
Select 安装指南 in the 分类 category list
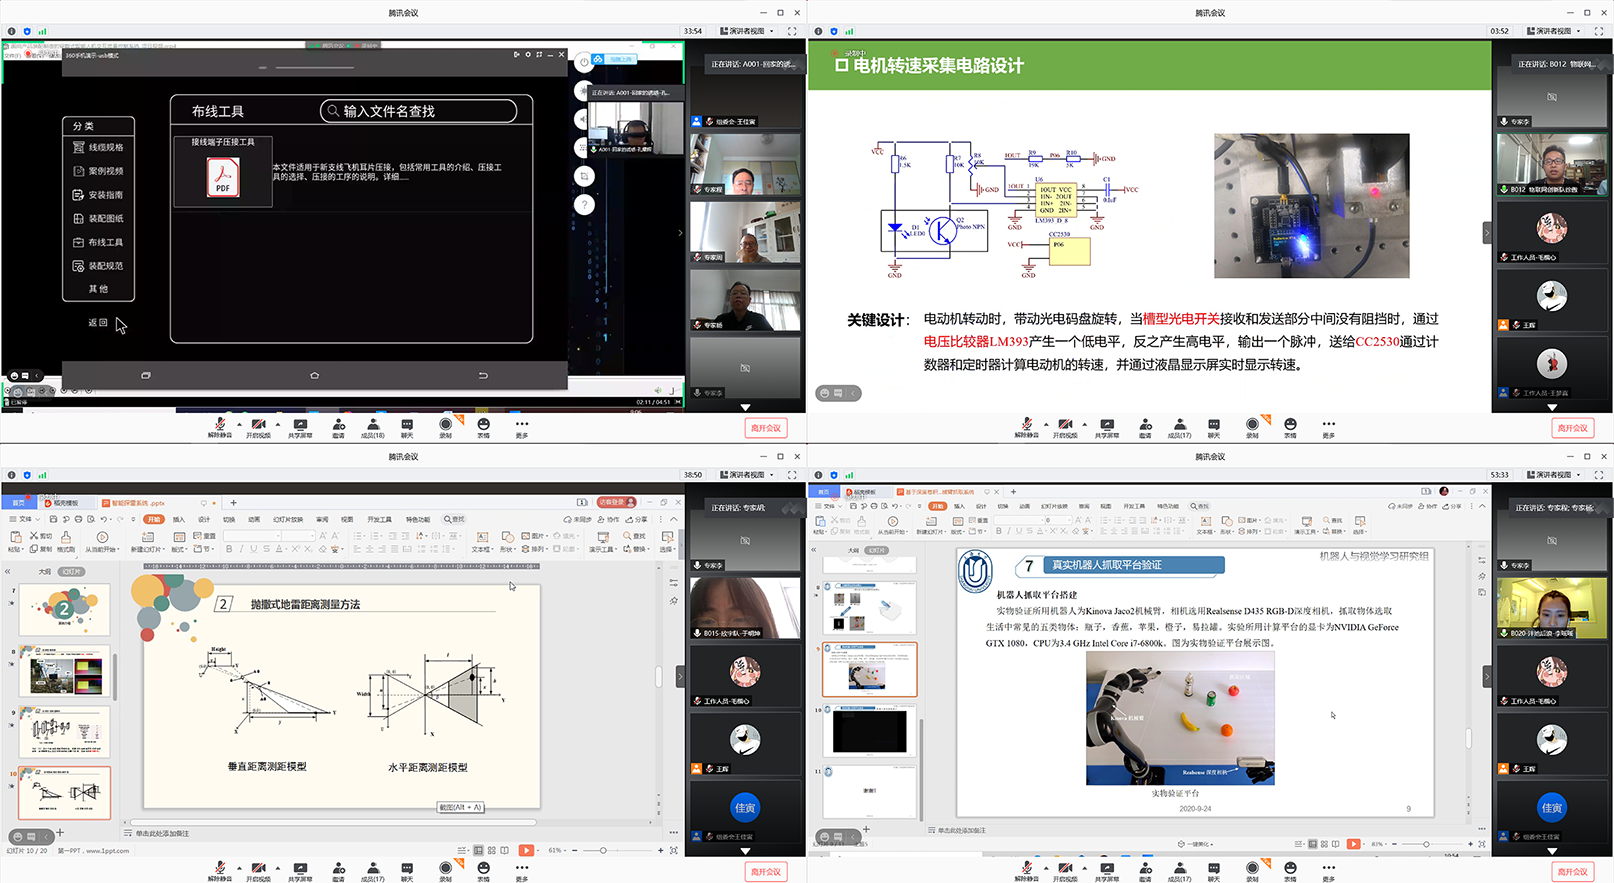pos(98,195)
